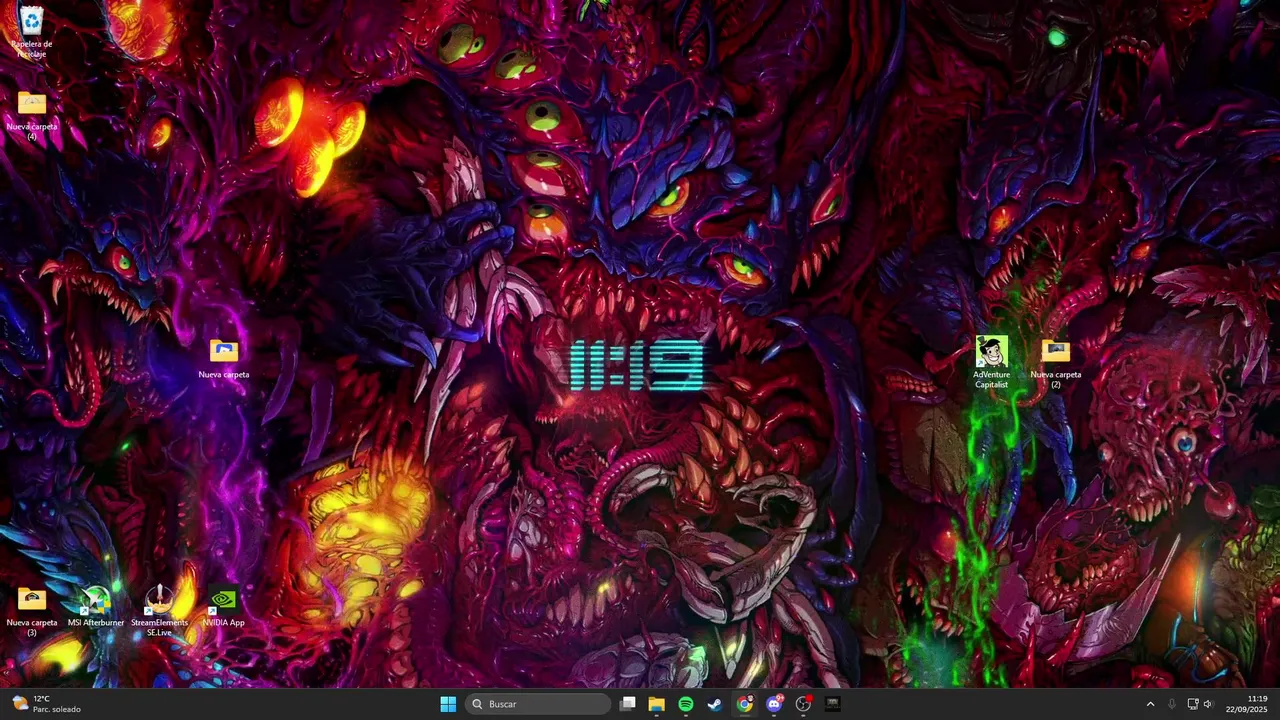Click the desktop clock widget 11:19
Viewport: 1280px width, 720px height.
click(637, 366)
